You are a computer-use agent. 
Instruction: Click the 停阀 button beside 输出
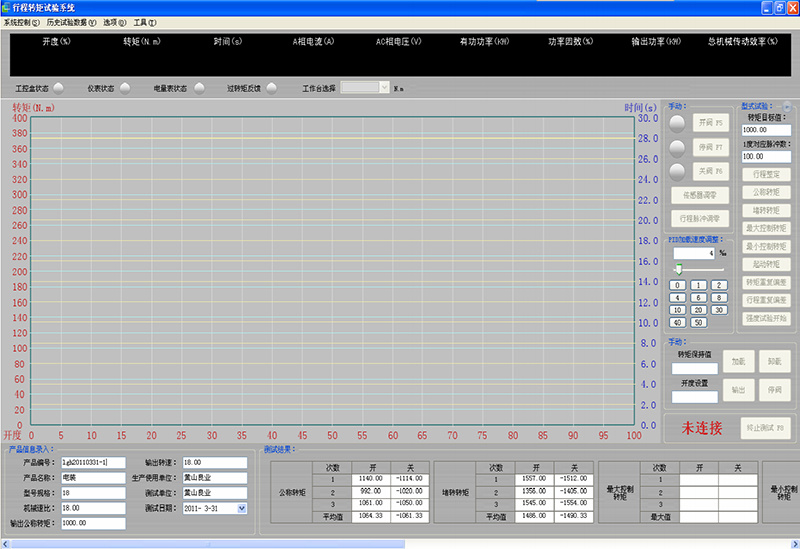pyautogui.click(x=774, y=390)
